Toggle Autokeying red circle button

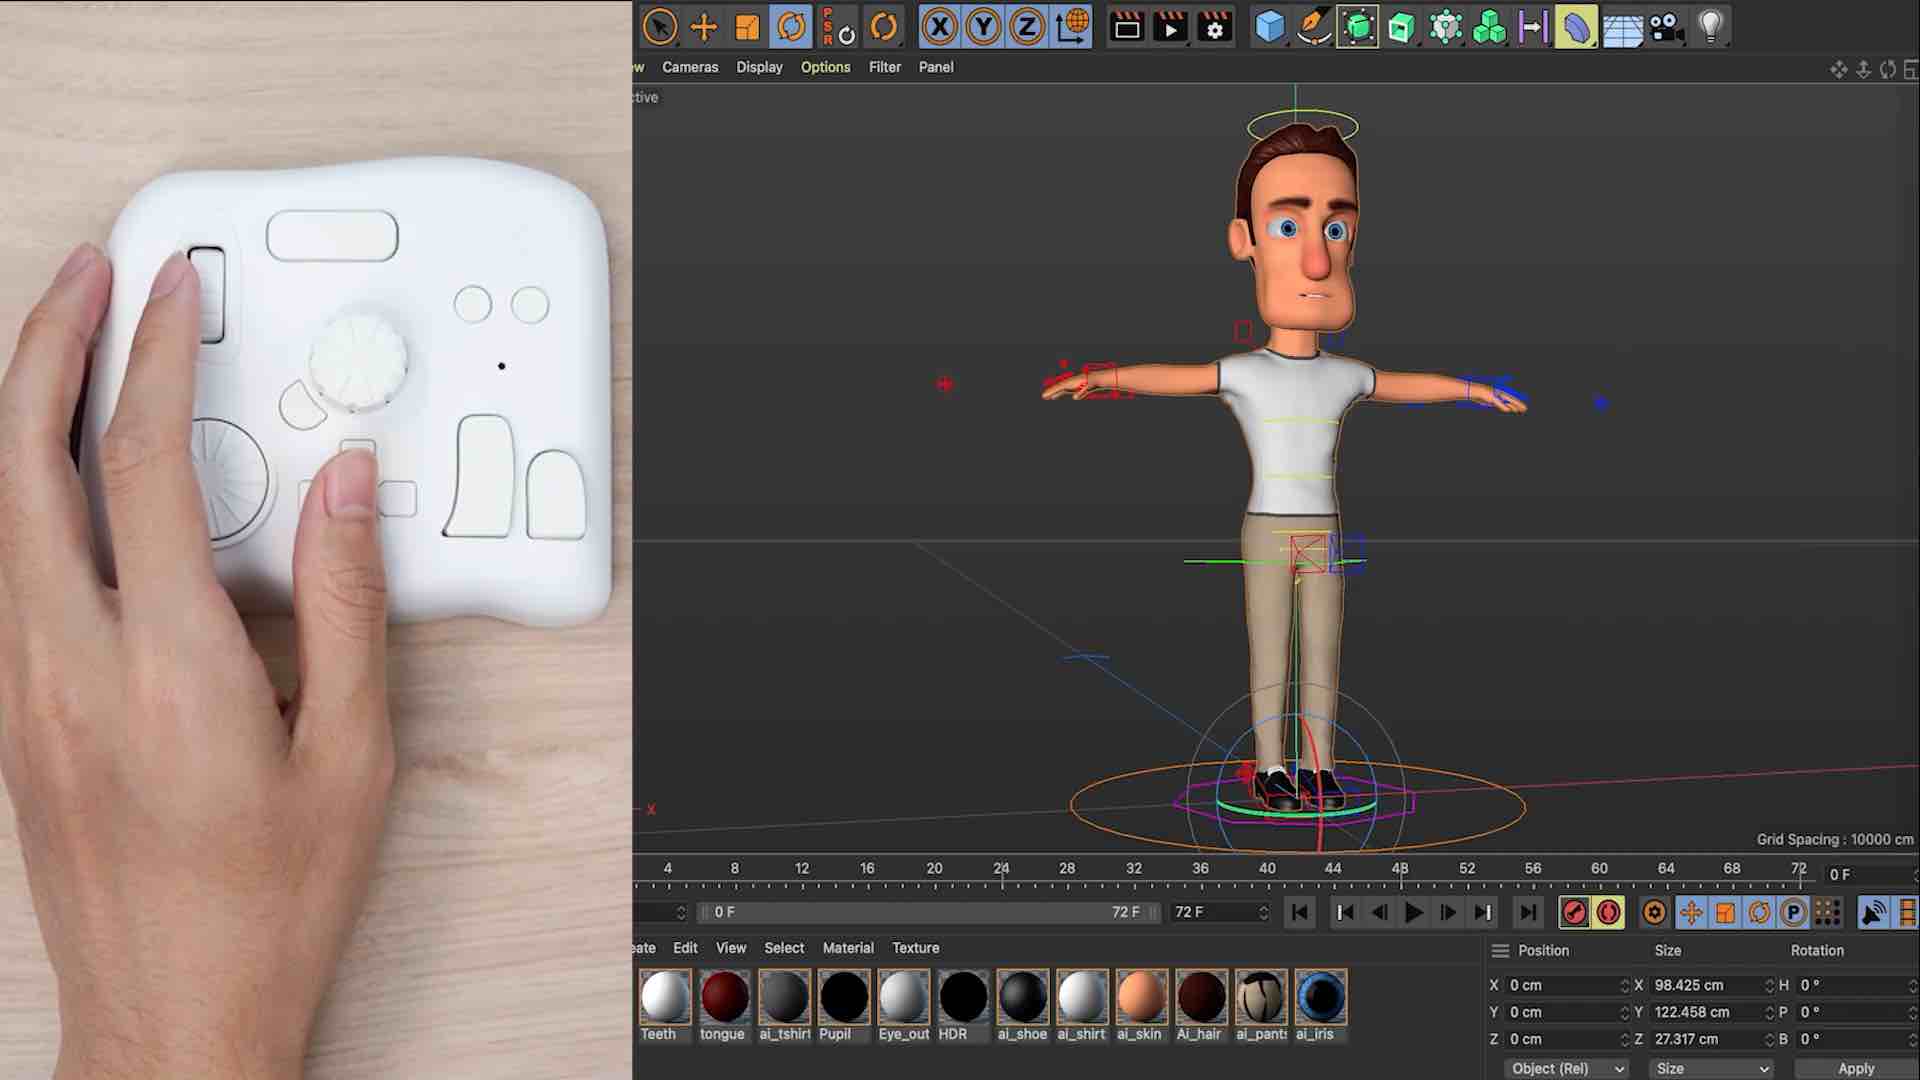[x=1609, y=912]
